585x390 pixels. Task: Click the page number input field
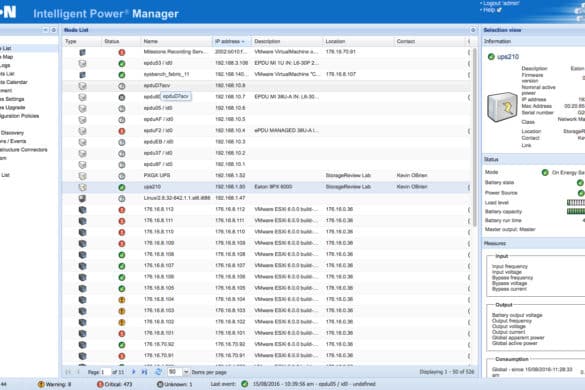pos(106,372)
